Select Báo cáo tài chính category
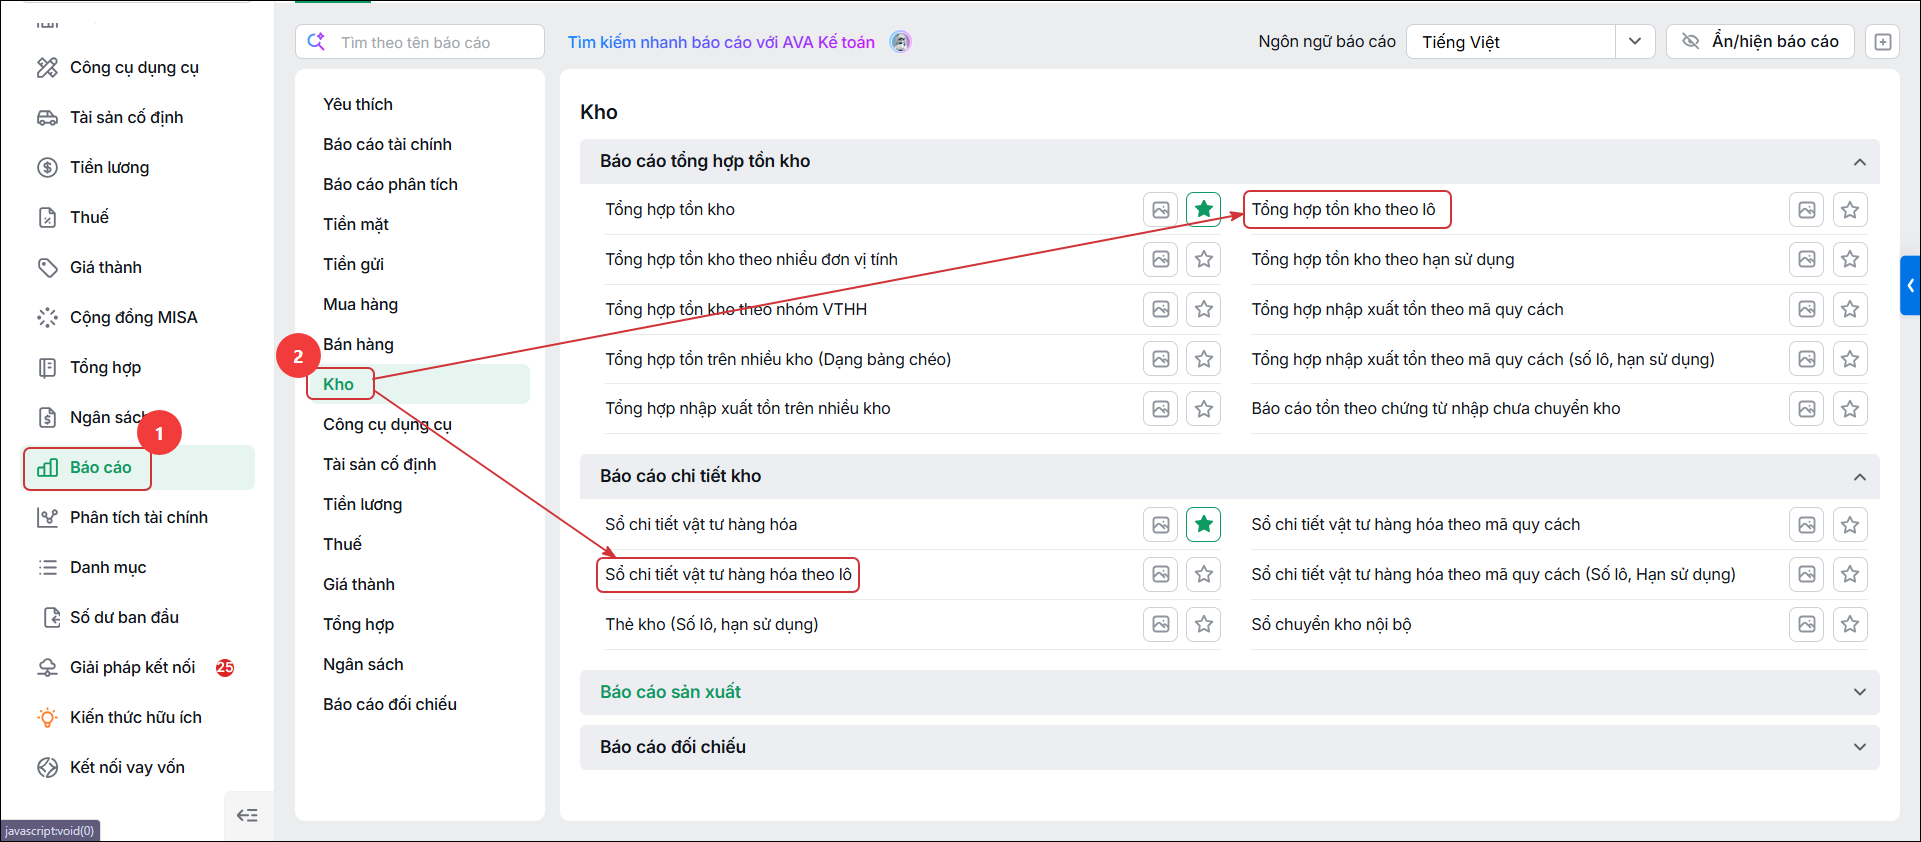This screenshot has height=842, width=1921. pyautogui.click(x=387, y=145)
